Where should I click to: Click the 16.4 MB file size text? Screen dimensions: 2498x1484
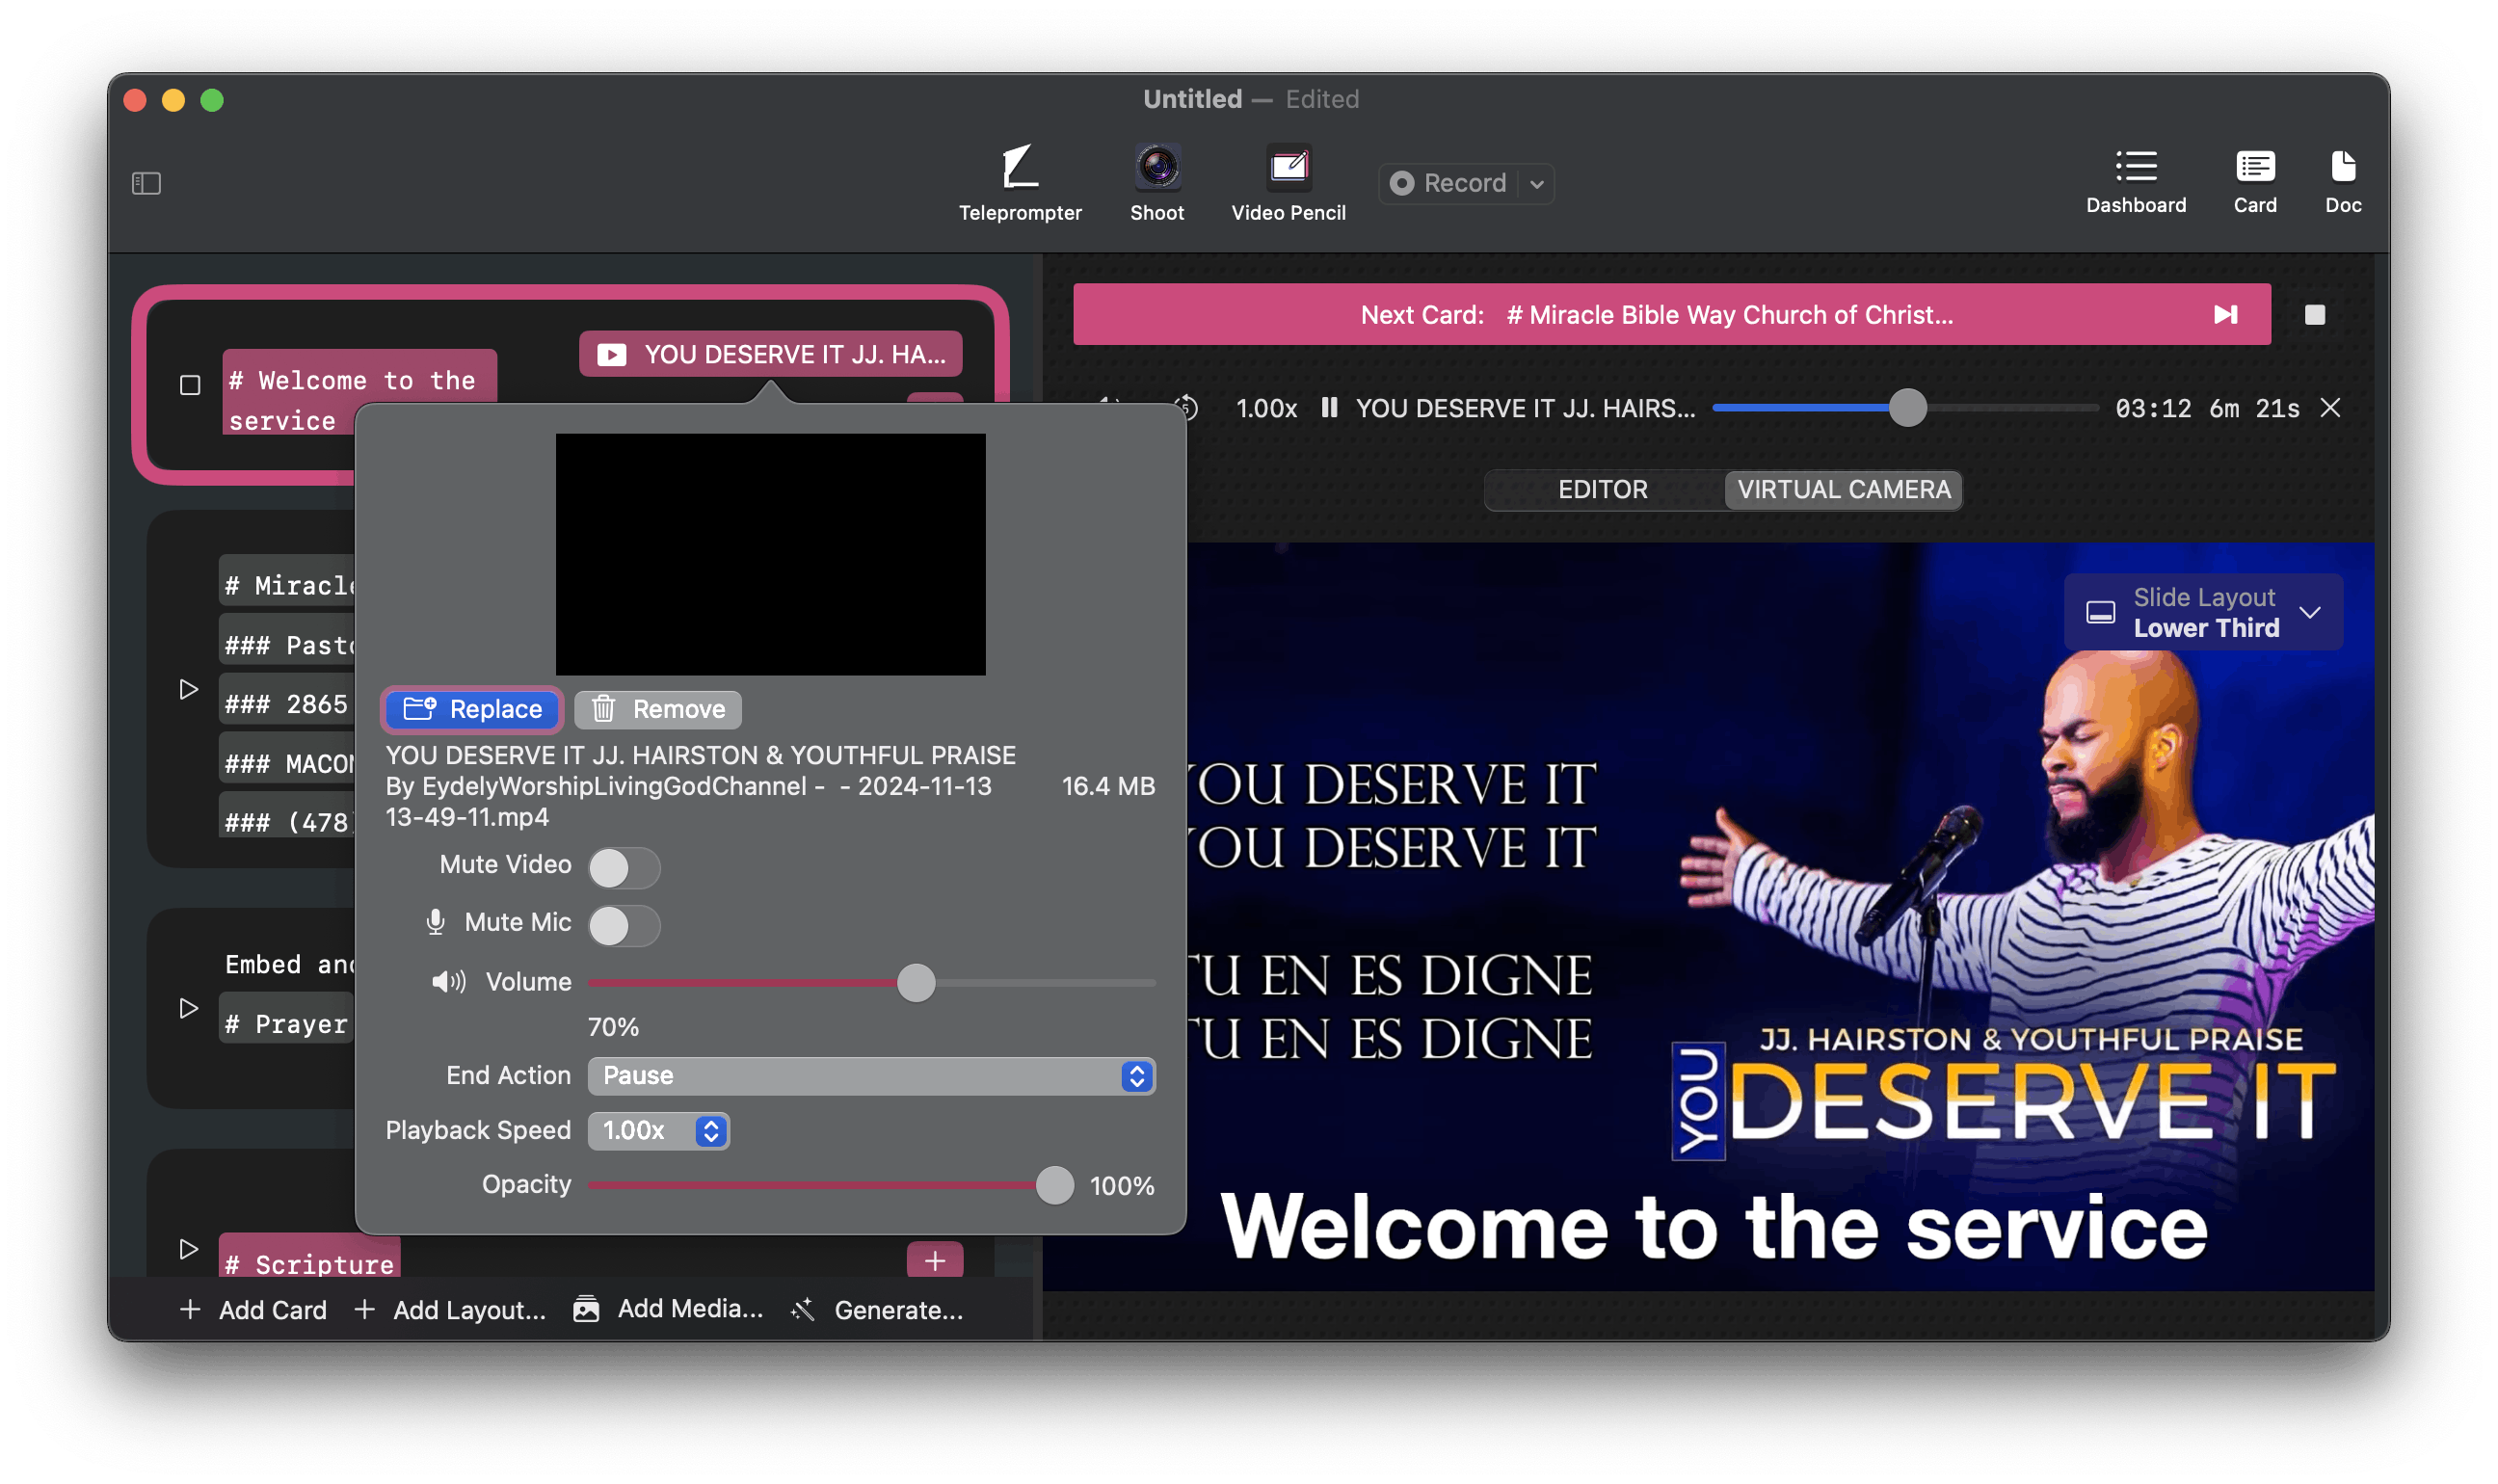[x=1107, y=786]
